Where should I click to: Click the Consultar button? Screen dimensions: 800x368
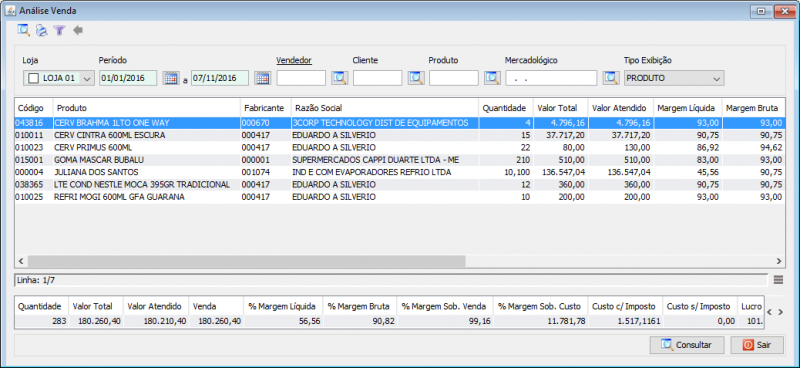pos(687,345)
